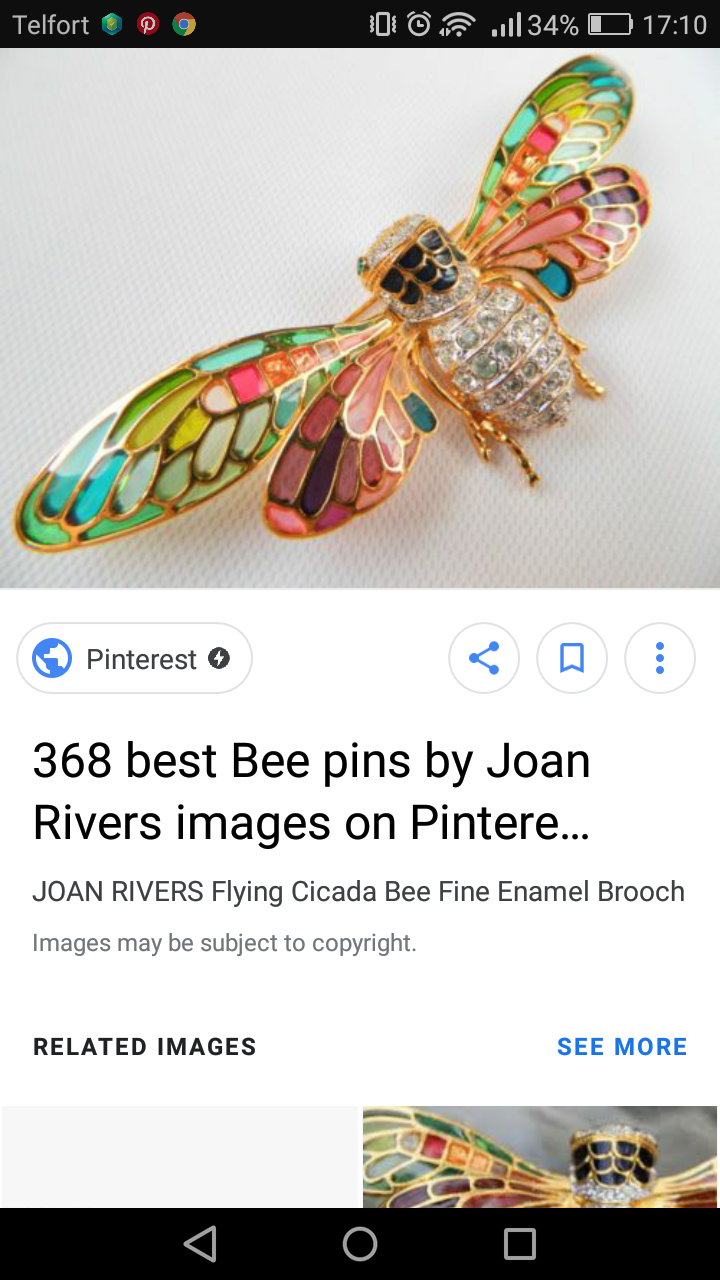The width and height of the screenshot is (720, 1280).
Task: Open the blank left related thumbnail
Action: [180, 1157]
